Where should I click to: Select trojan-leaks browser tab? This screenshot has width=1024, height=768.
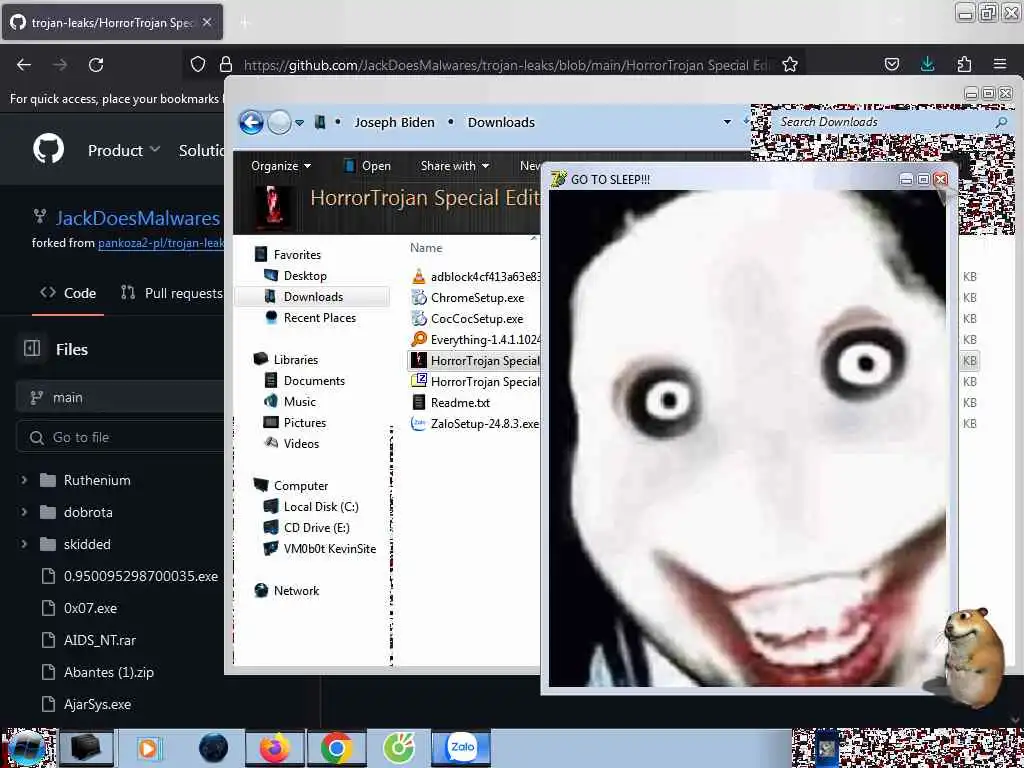[112, 22]
